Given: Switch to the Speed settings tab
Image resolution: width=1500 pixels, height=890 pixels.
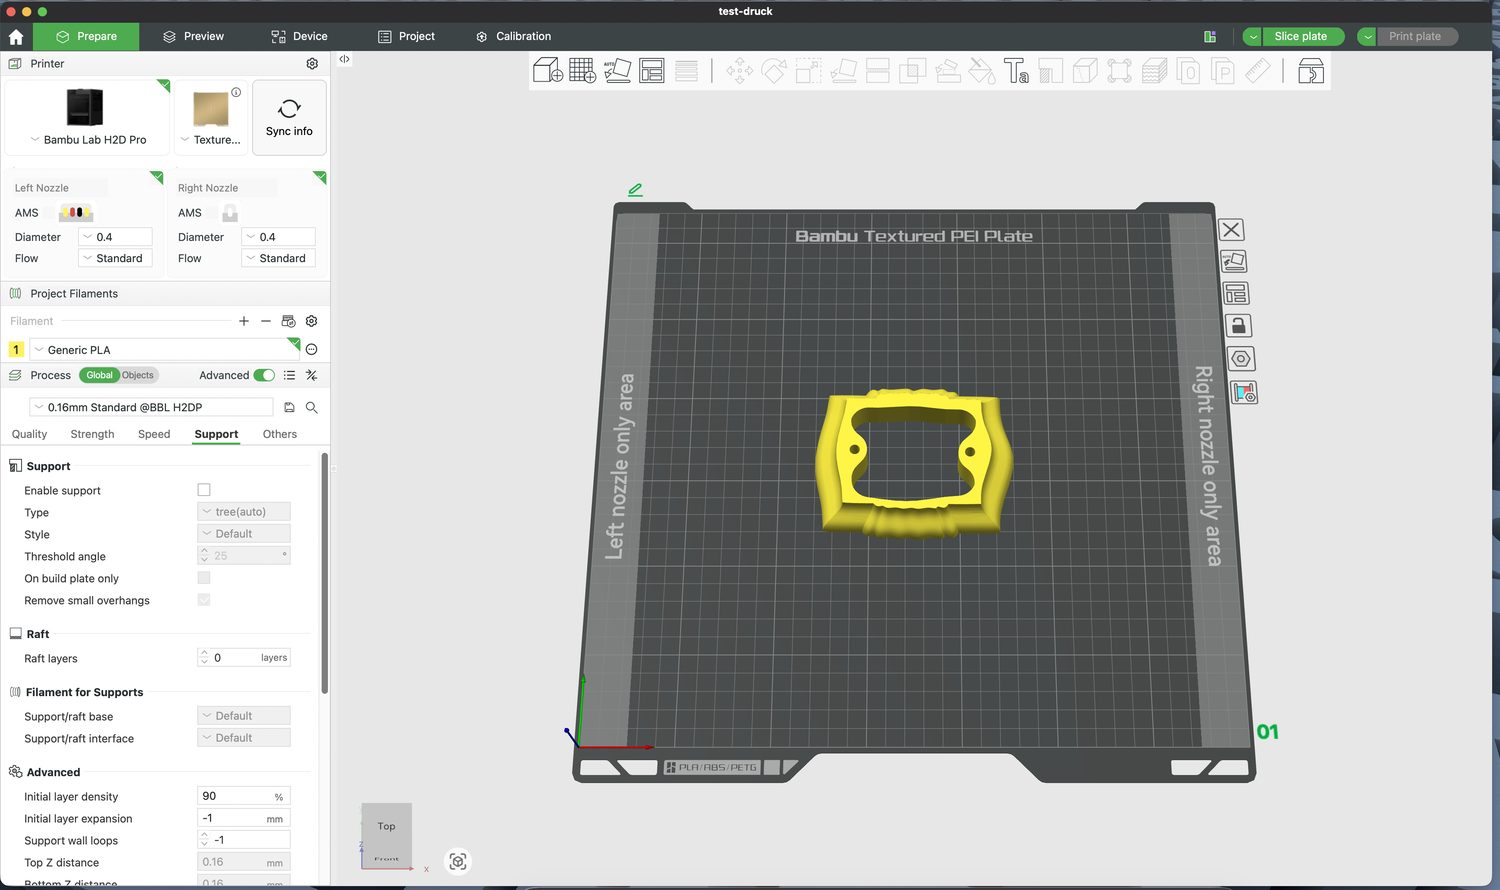Looking at the screenshot, I should pyautogui.click(x=154, y=434).
